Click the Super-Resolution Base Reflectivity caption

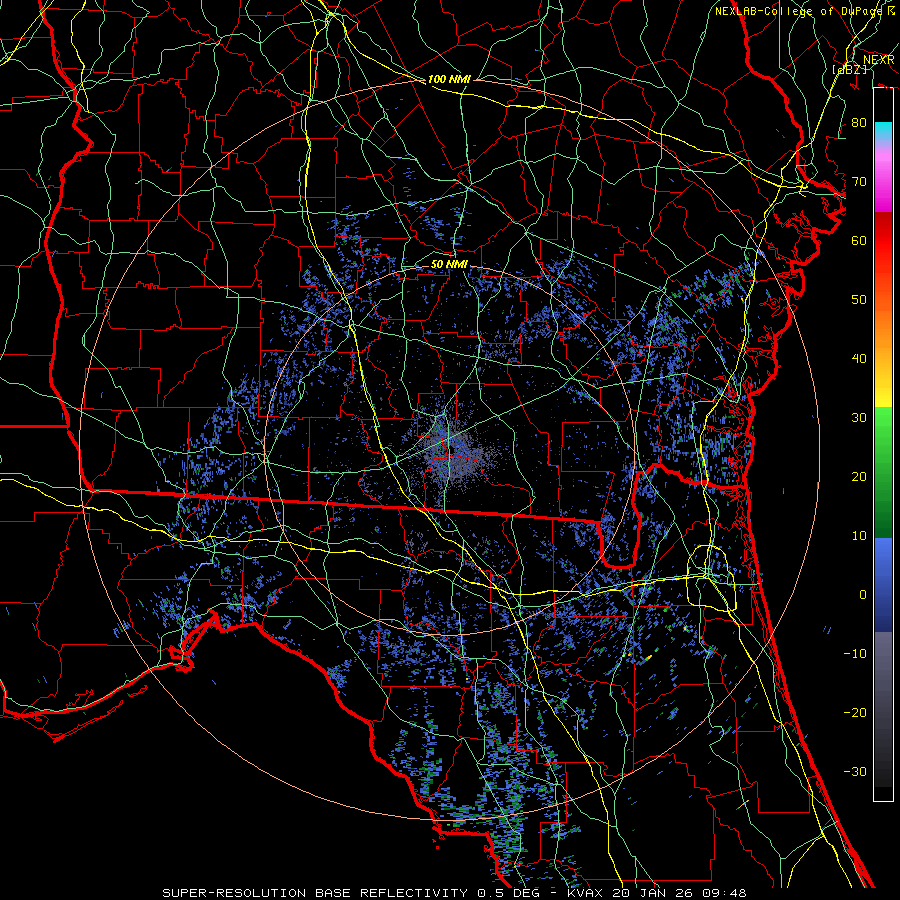click(x=454, y=893)
